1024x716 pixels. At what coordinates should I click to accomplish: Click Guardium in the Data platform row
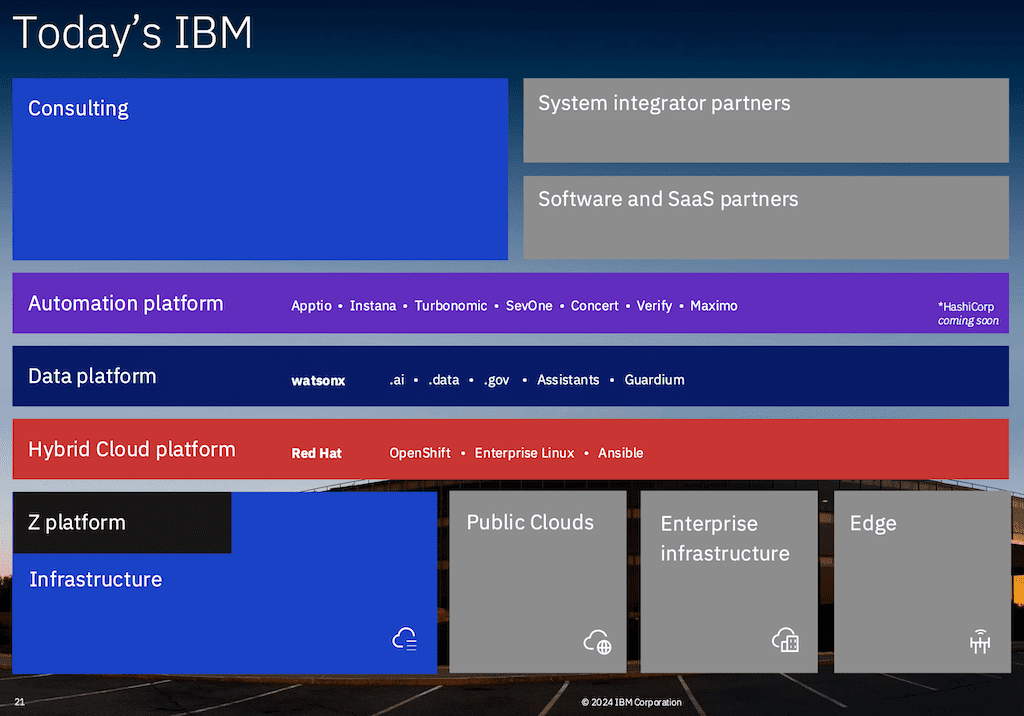coord(654,380)
